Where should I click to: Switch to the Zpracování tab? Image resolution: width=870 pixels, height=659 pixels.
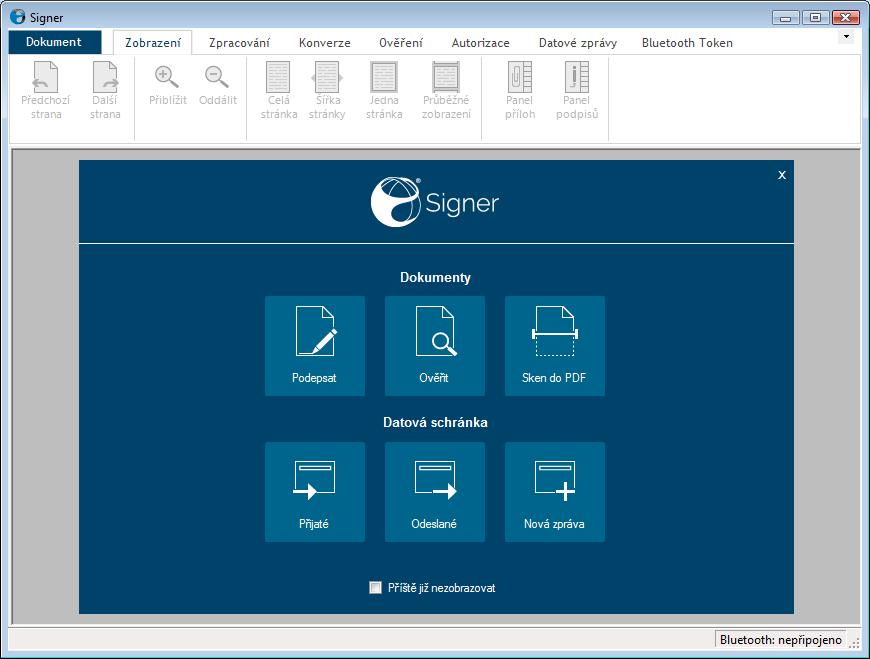click(x=239, y=43)
